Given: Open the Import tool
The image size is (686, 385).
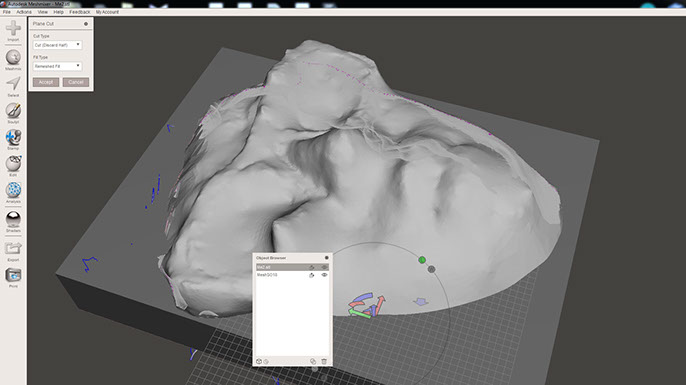Looking at the screenshot, I should pos(13,30).
